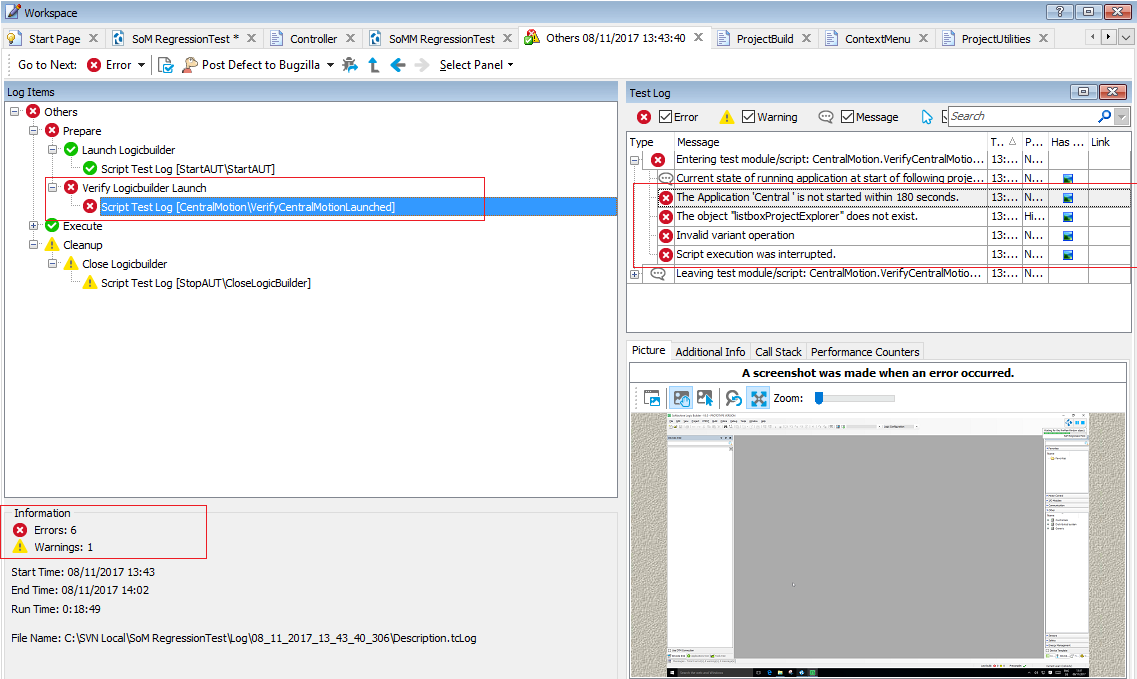
Task: Click the blue left arrow toolbar icon
Action: 397,65
